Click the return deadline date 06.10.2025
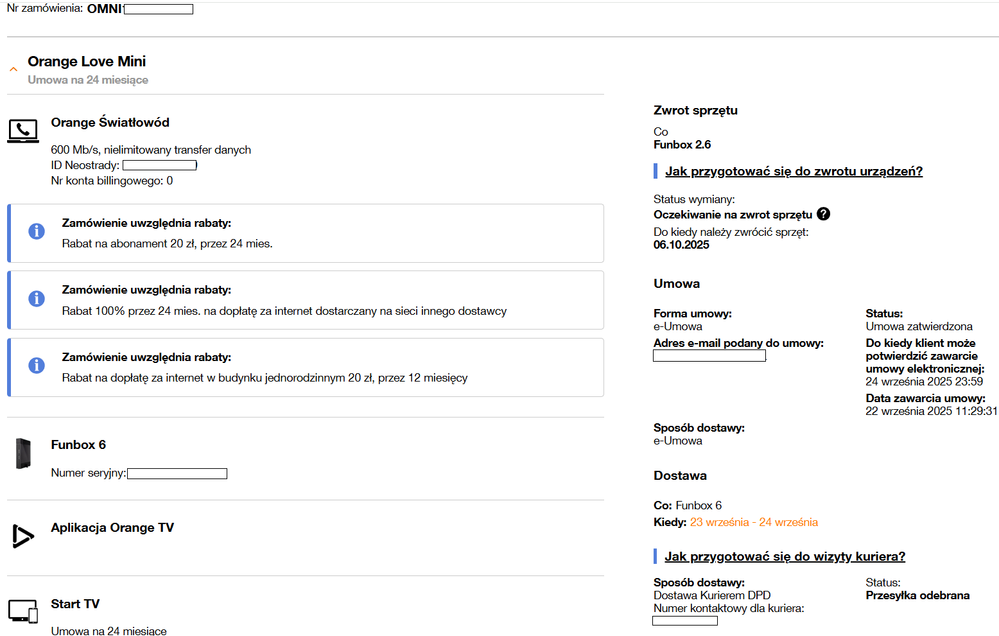Image resolution: width=999 pixels, height=636 pixels. coord(681,245)
